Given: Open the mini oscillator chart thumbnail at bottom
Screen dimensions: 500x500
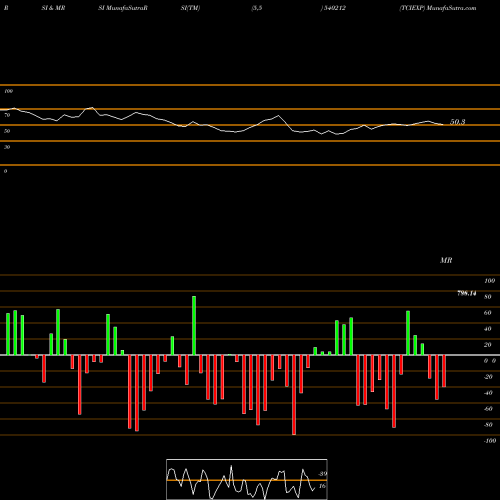Looking at the screenshot, I should [x=247, y=479].
